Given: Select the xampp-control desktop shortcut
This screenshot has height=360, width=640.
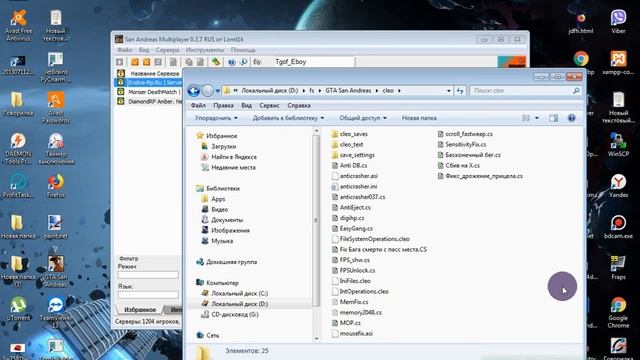Looking at the screenshot, I should (618, 62).
